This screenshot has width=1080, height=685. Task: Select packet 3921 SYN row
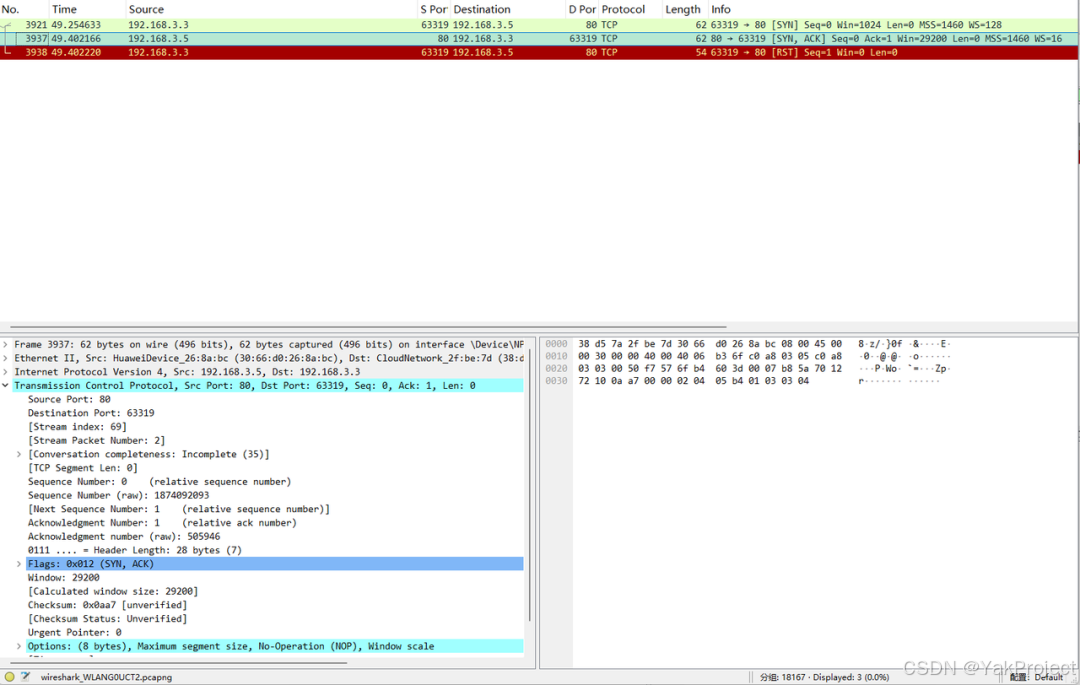click(539, 25)
